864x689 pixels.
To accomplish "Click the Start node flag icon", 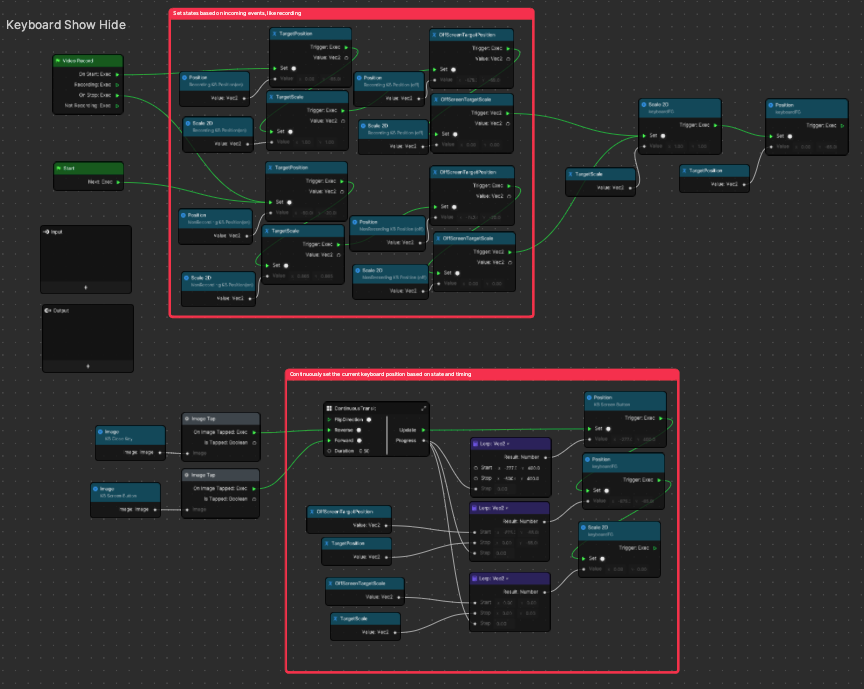I will [x=59, y=168].
